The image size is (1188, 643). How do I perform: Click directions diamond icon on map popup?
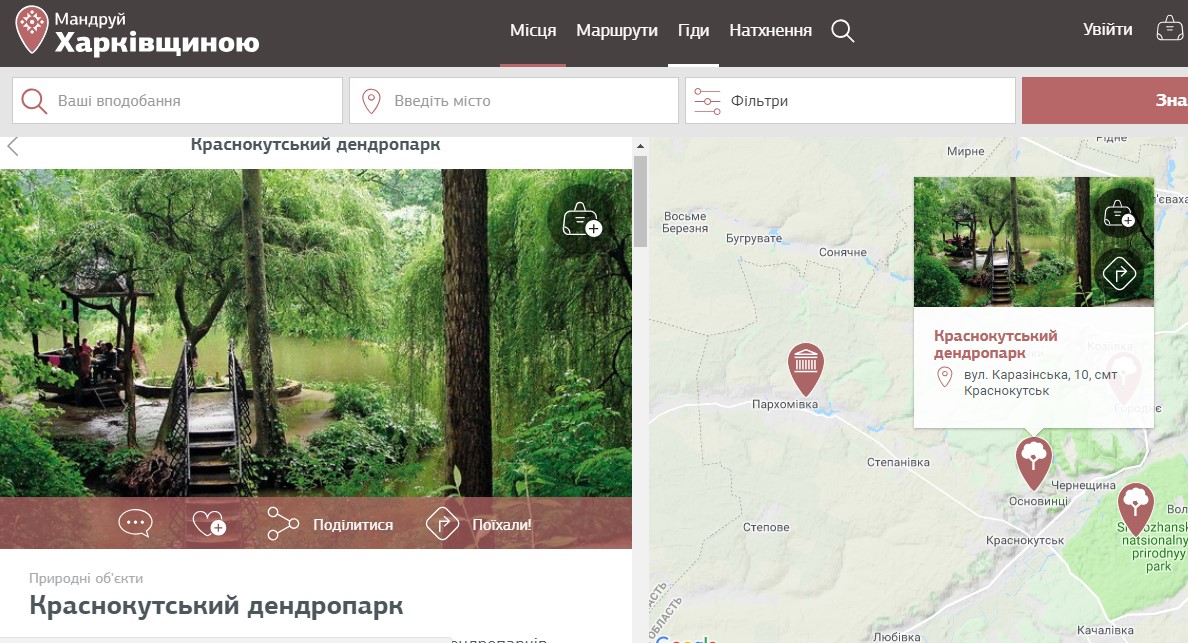(x=1119, y=273)
